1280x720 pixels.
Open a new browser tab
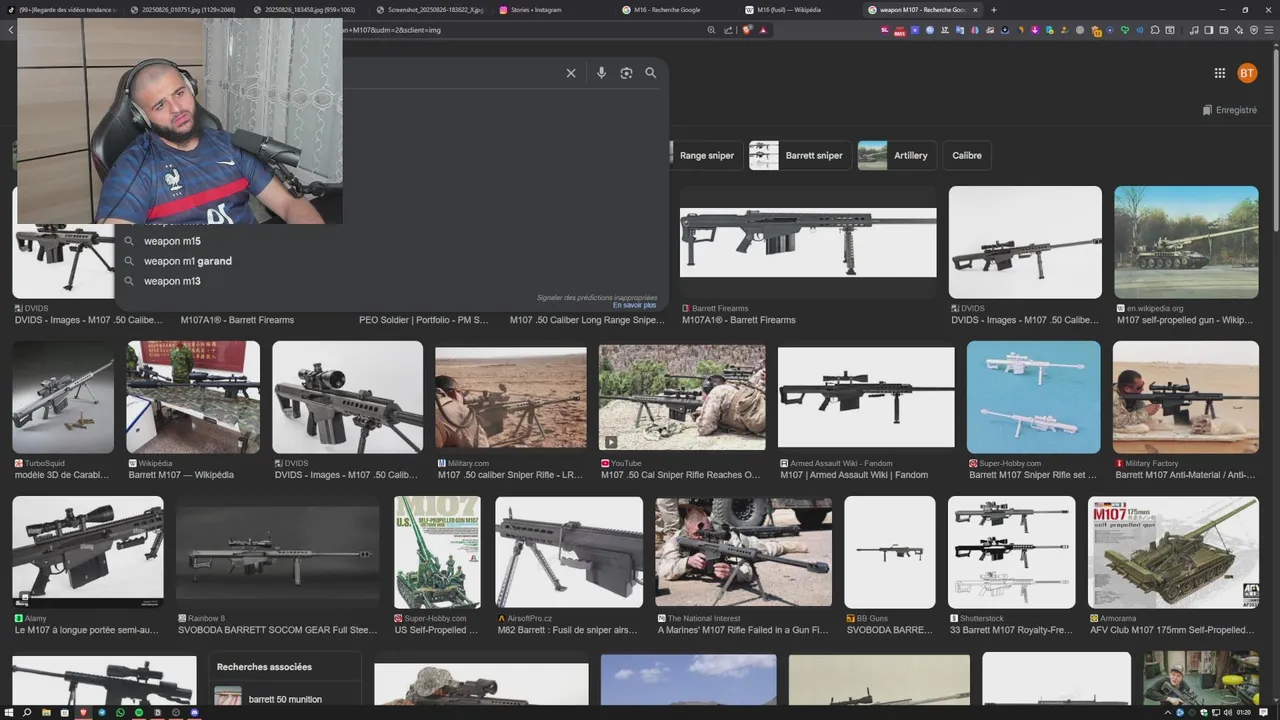[x=993, y=10]
